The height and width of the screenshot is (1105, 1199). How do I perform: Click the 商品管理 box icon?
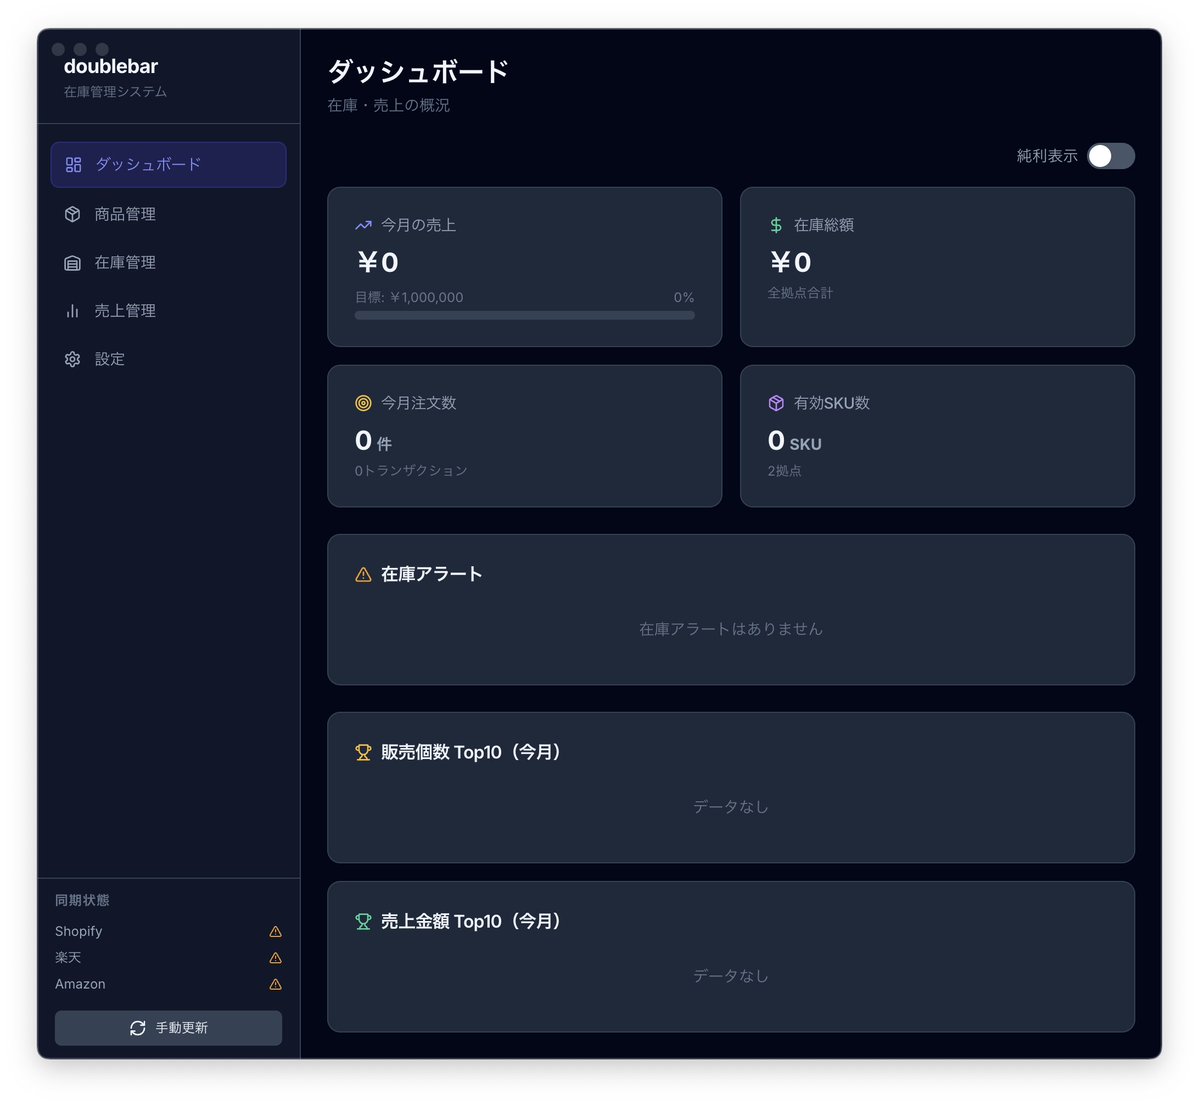(73, 214)
